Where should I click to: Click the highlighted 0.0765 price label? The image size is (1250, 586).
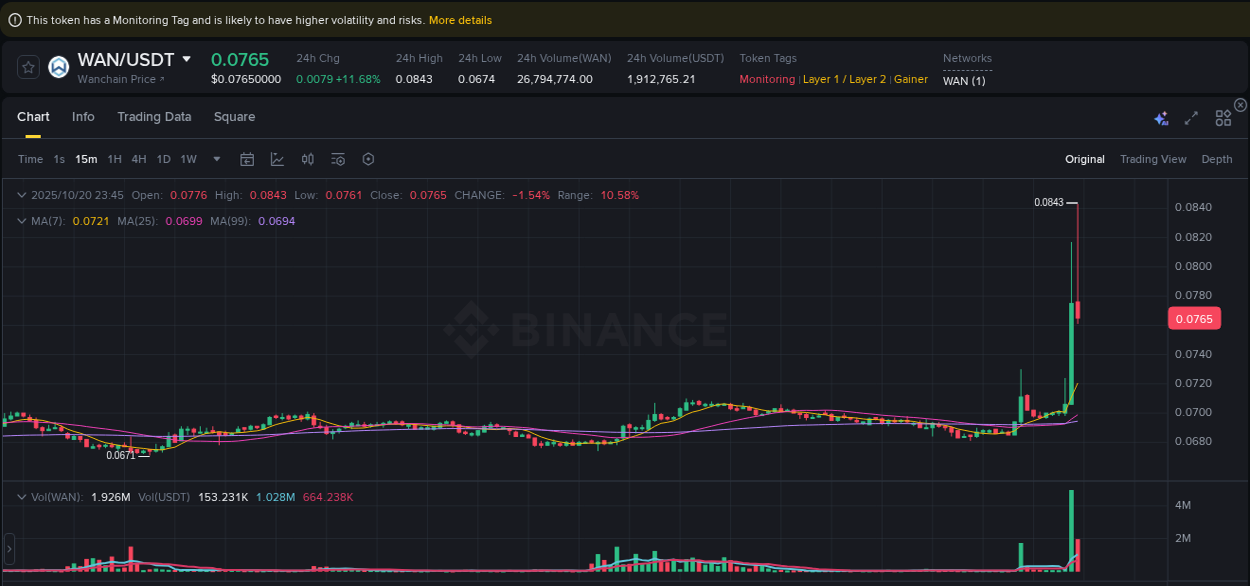point(1194,318)
